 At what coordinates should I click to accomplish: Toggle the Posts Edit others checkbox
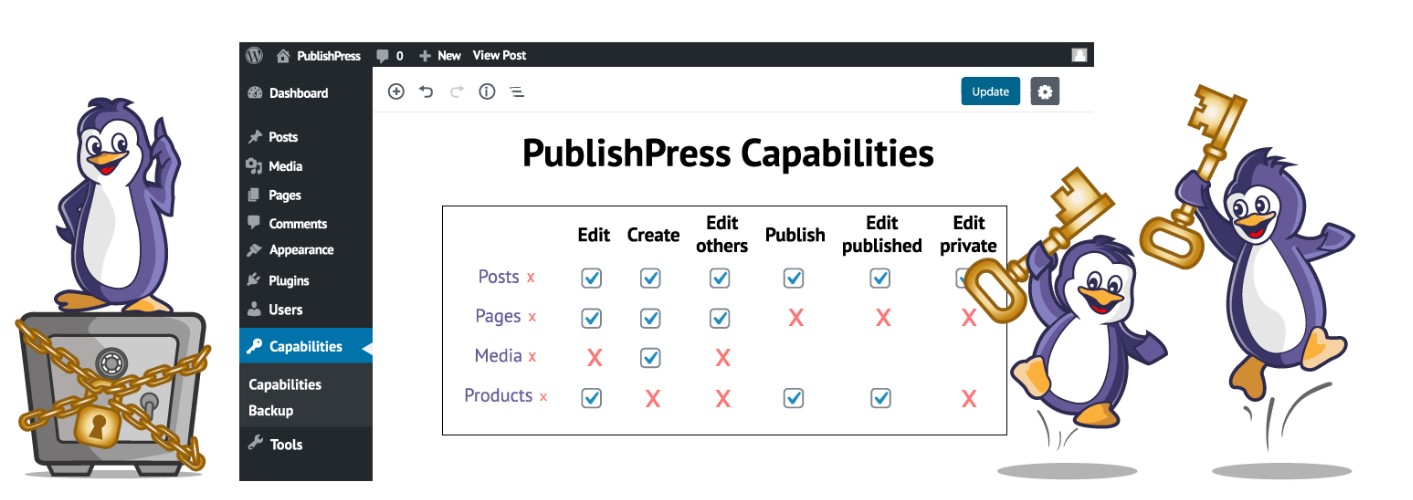(x=720, y=278)
